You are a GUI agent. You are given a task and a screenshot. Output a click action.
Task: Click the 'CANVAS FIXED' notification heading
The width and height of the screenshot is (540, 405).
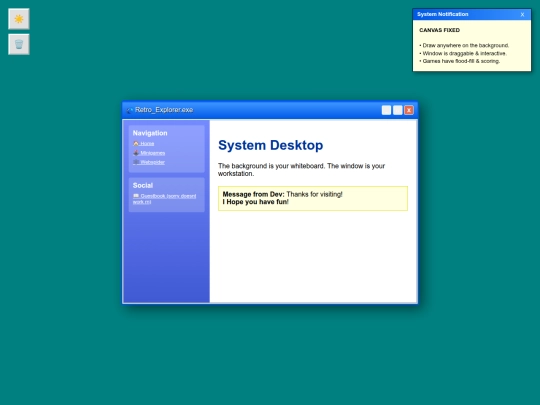439,30
